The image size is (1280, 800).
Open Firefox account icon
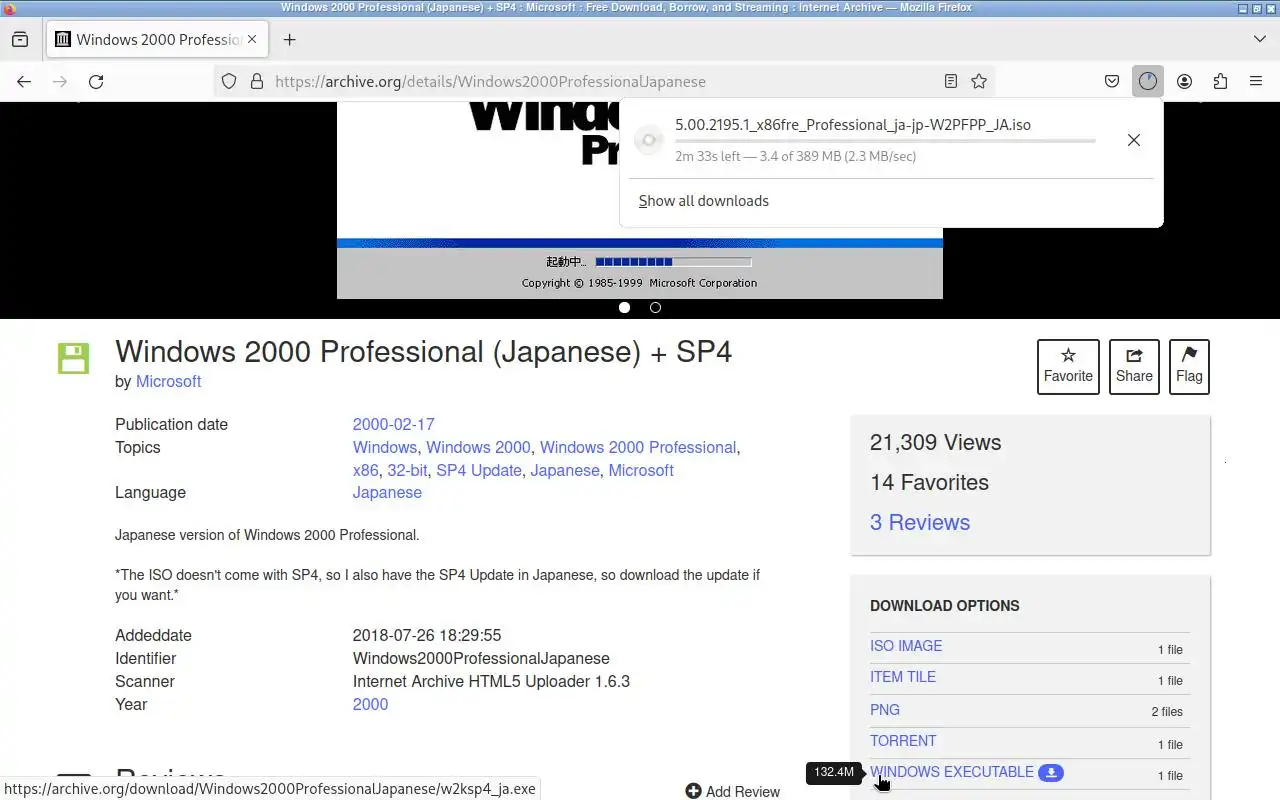[x=1184, y=81]
